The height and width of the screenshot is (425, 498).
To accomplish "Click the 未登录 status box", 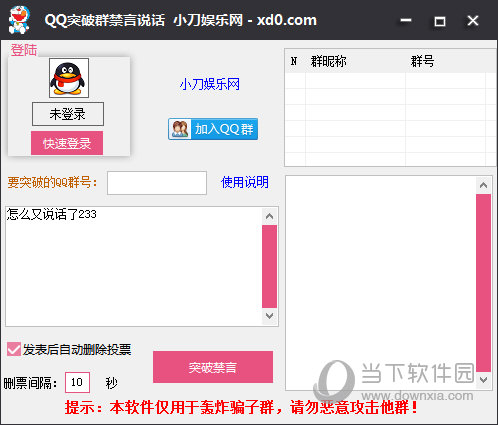I will tap(68, 114).
